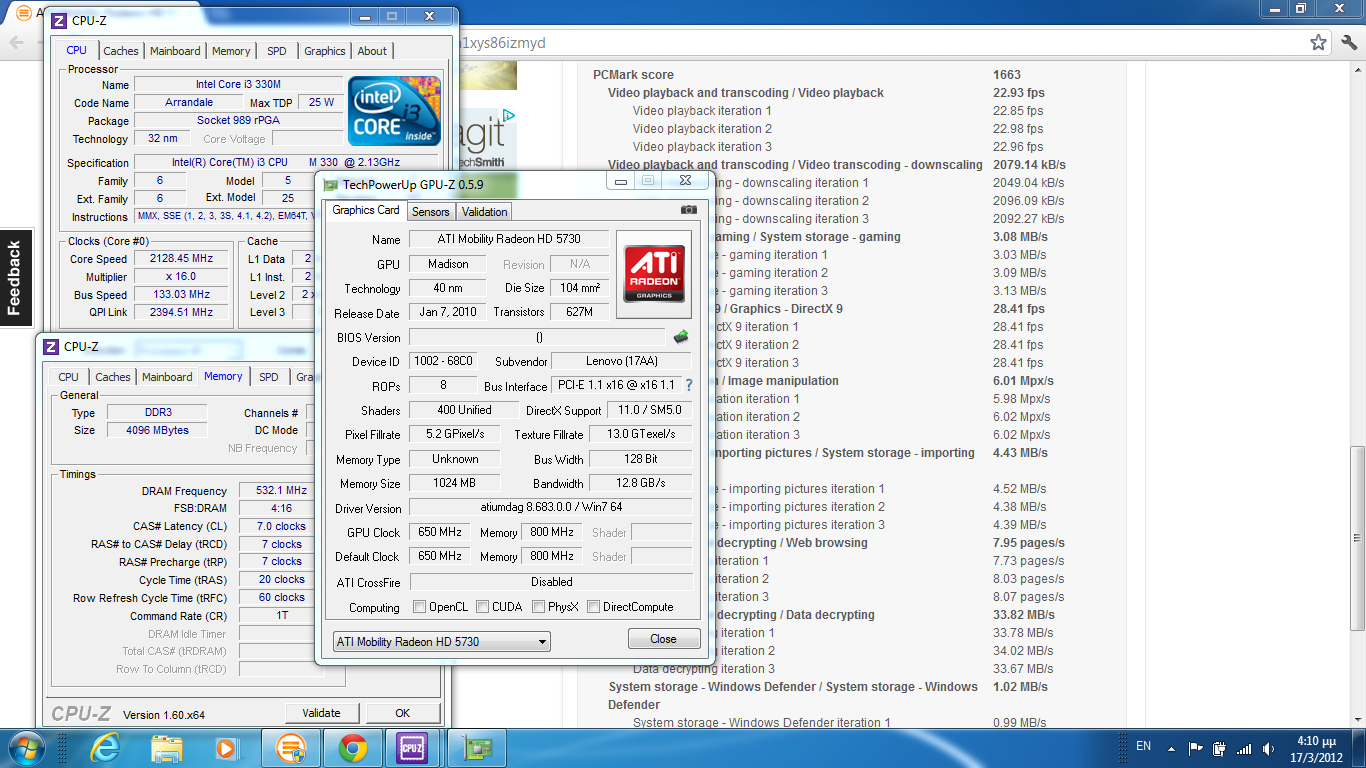Open SPD tab in top CPU-Z window
Screen dimensions: 1366x768
(277, 51)
